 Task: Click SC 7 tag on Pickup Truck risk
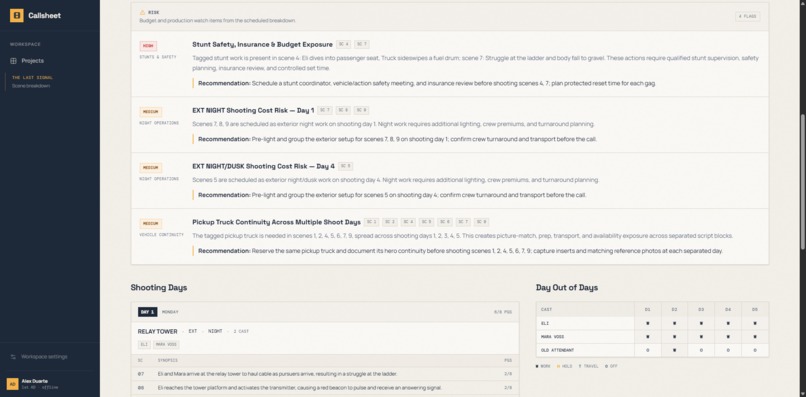(463, 222)
